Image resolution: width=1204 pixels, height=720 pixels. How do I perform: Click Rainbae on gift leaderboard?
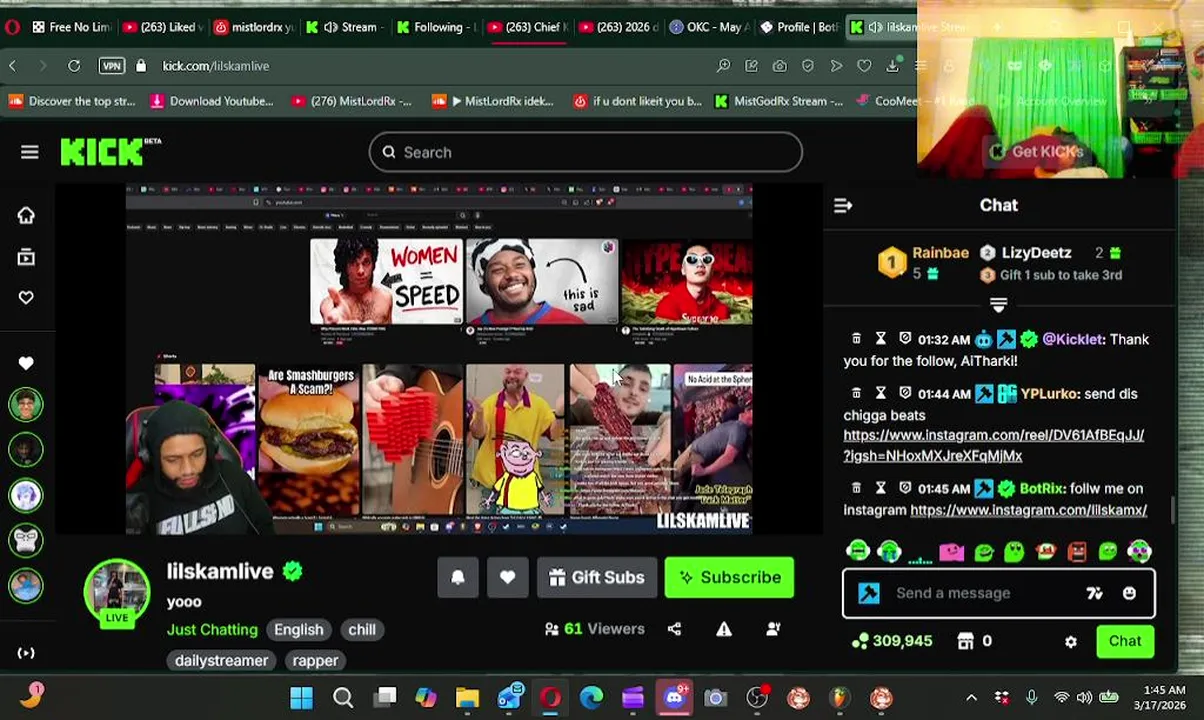940,253
